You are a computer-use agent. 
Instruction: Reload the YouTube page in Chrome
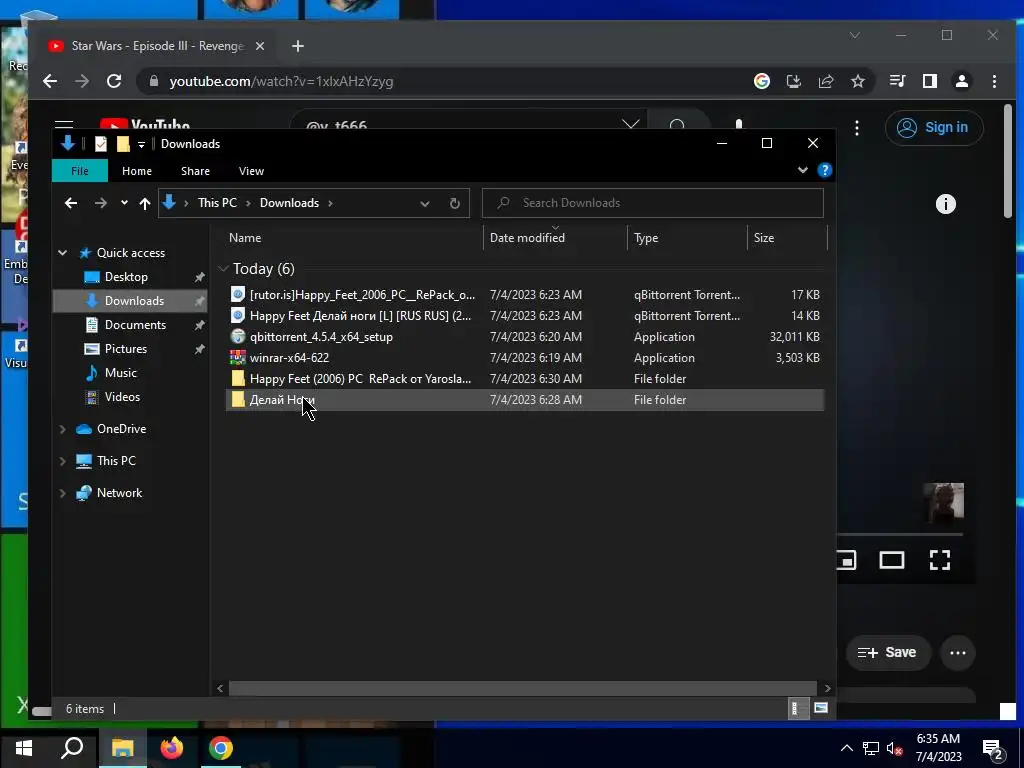pos(114,81)
